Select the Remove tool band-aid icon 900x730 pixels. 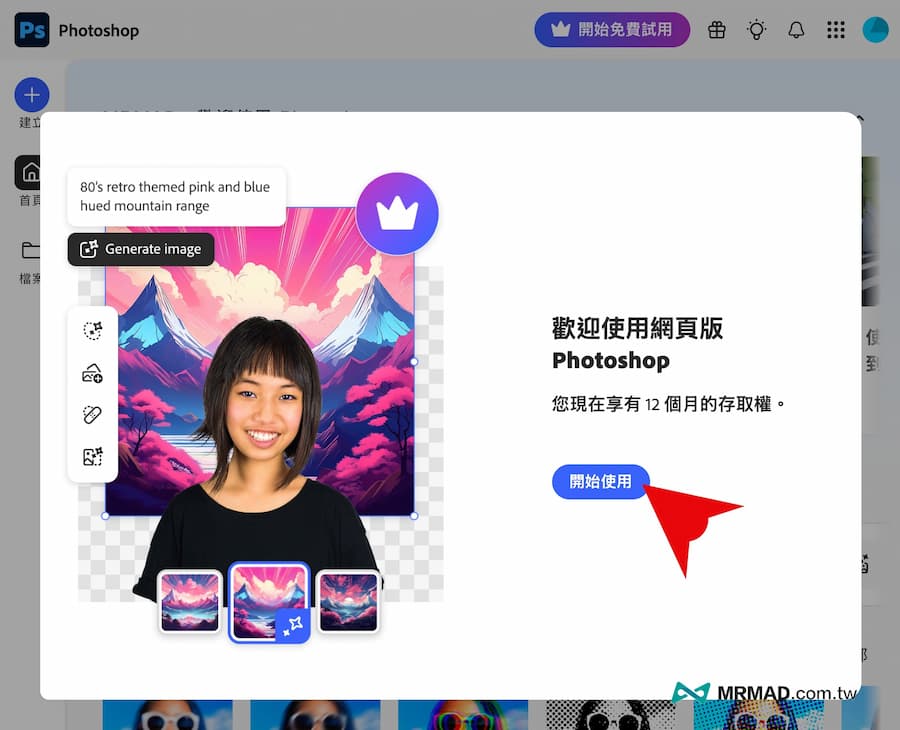coord(93,414)
